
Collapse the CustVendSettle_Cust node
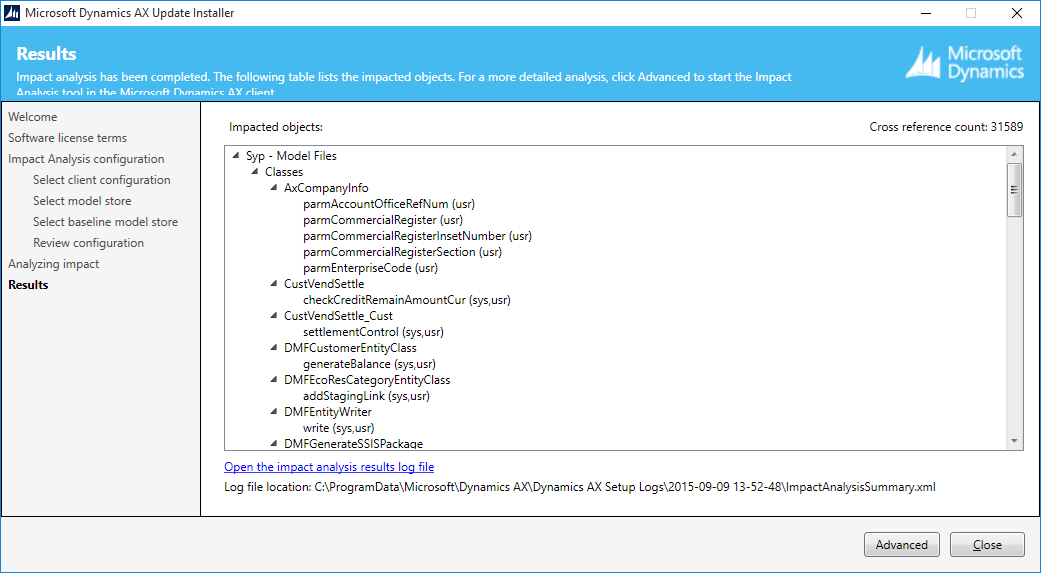274,315
